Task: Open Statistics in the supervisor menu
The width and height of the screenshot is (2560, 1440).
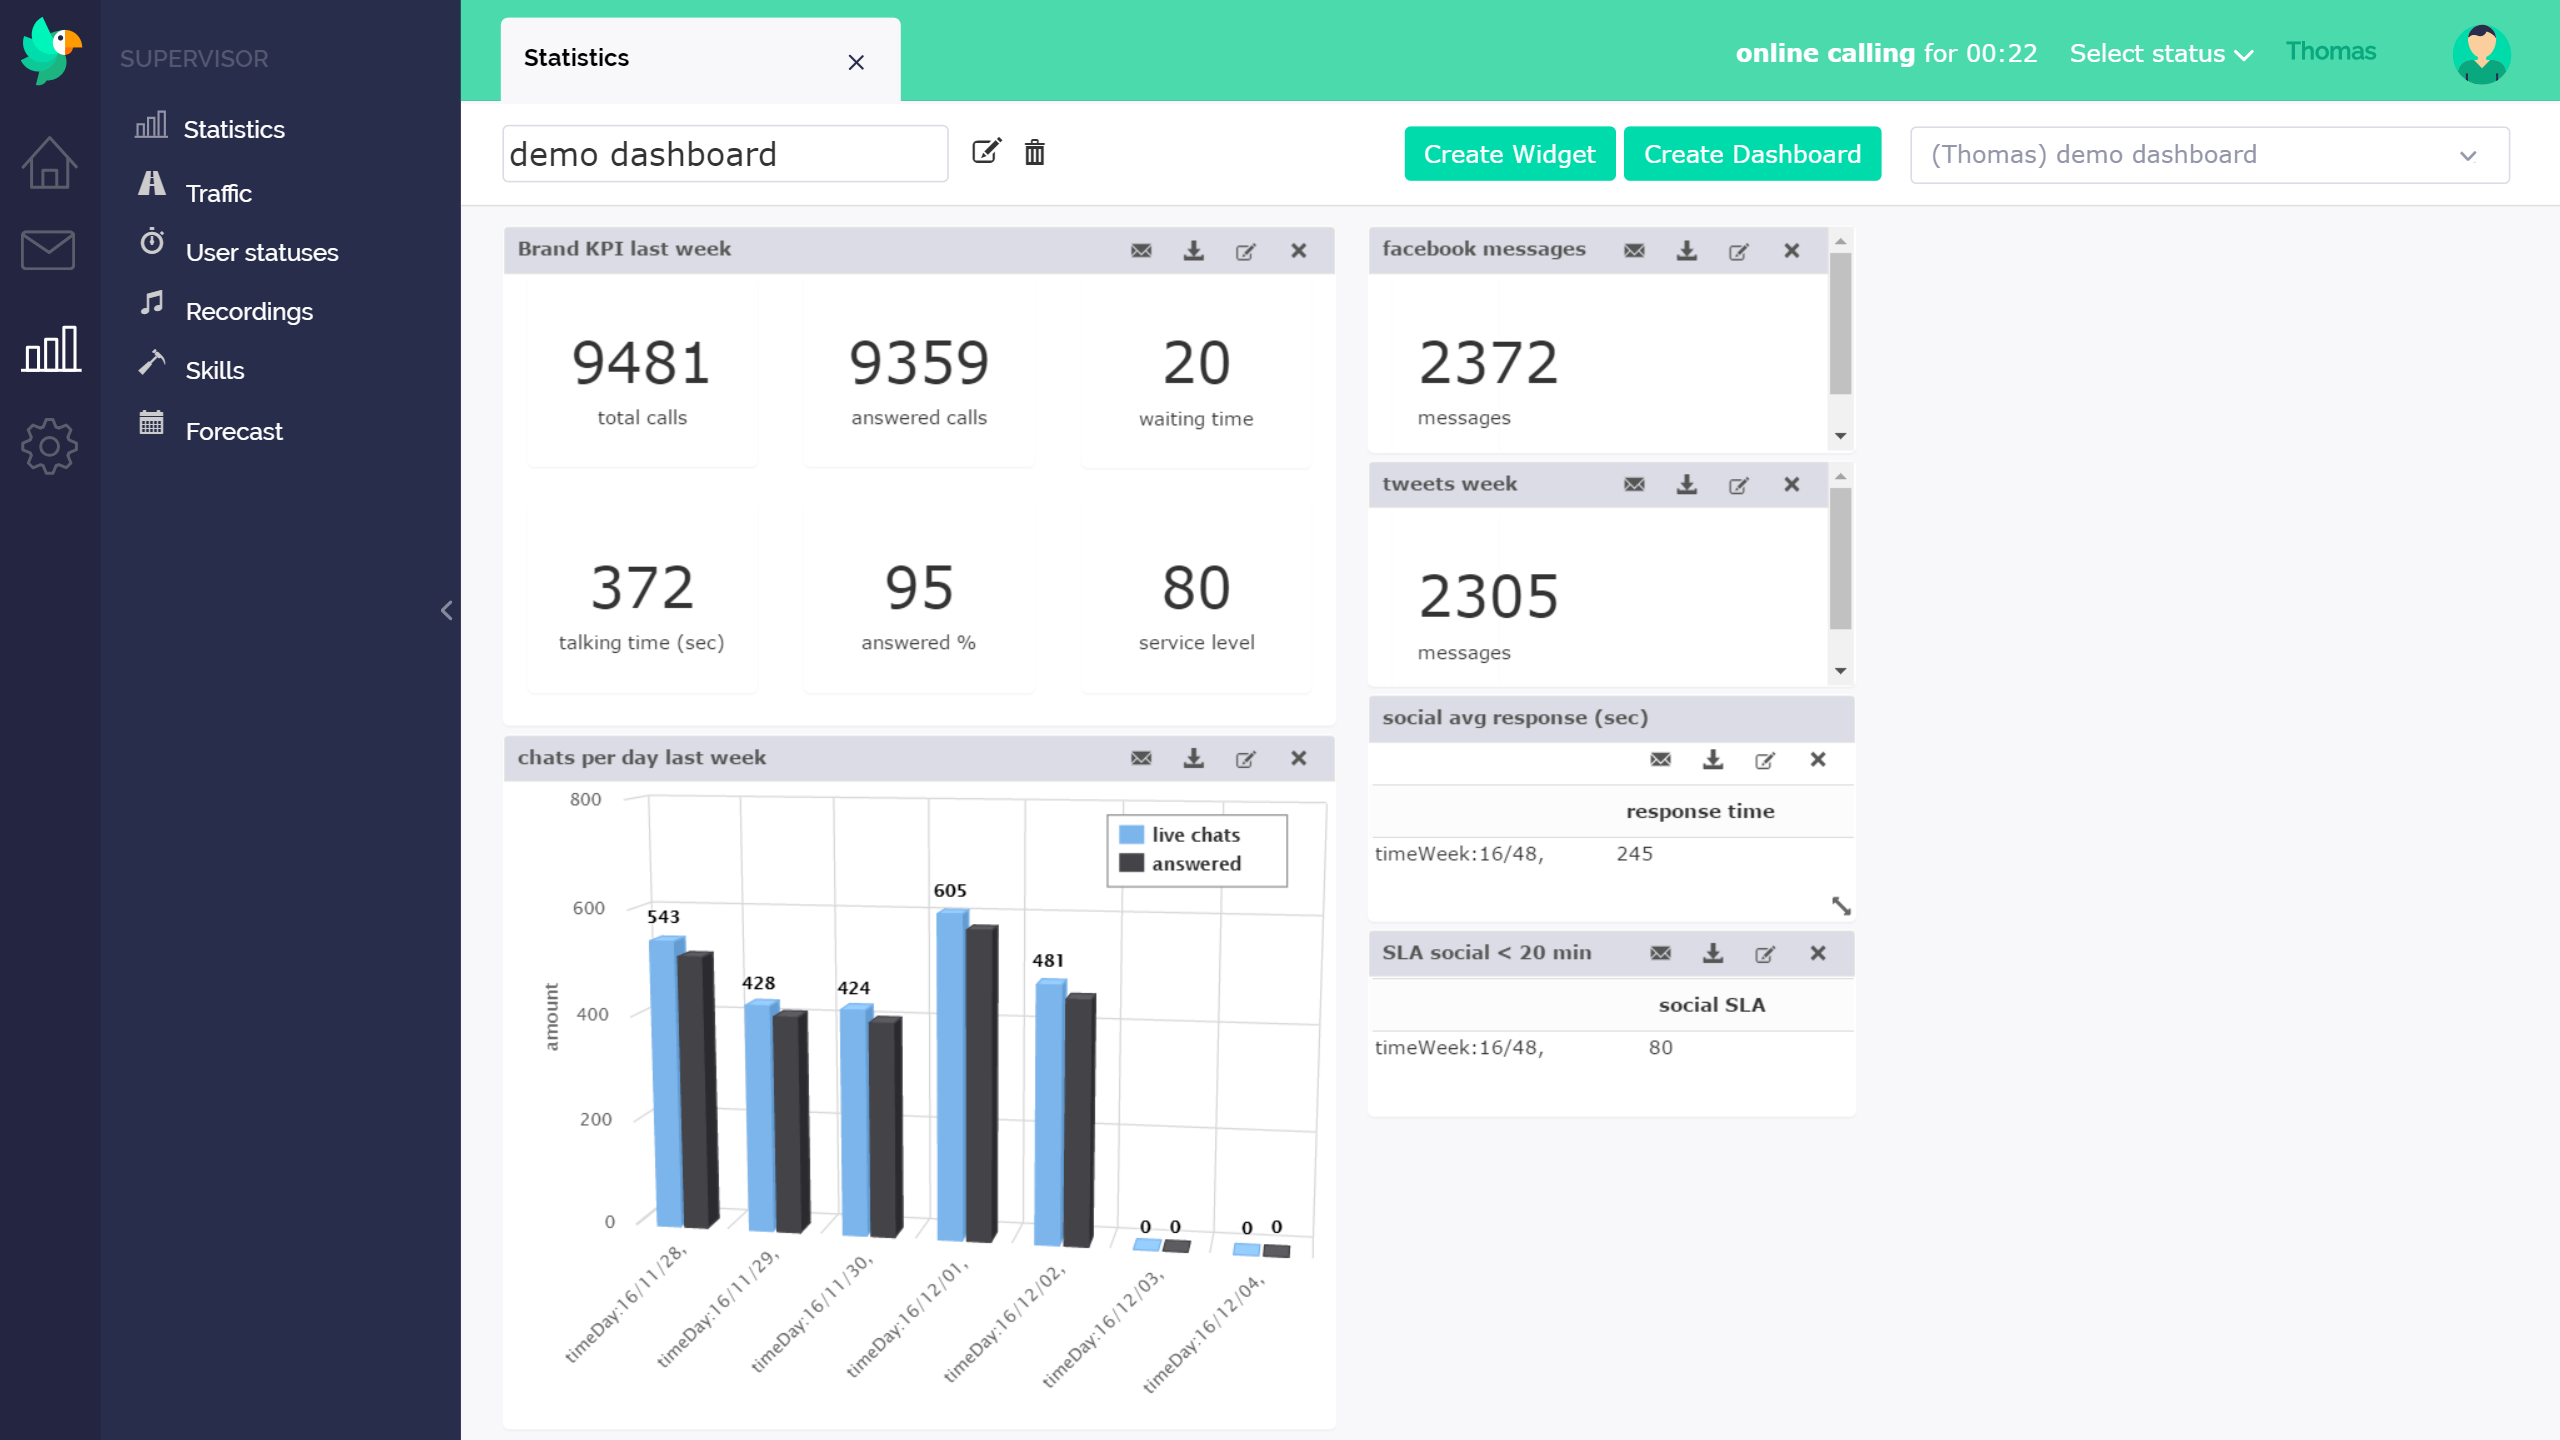Action: point(234,129)
